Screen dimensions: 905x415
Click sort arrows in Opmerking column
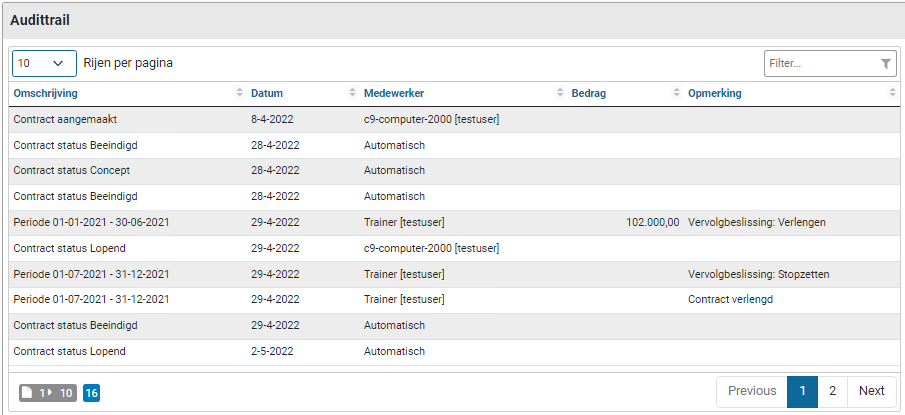(x=892, y=93)
